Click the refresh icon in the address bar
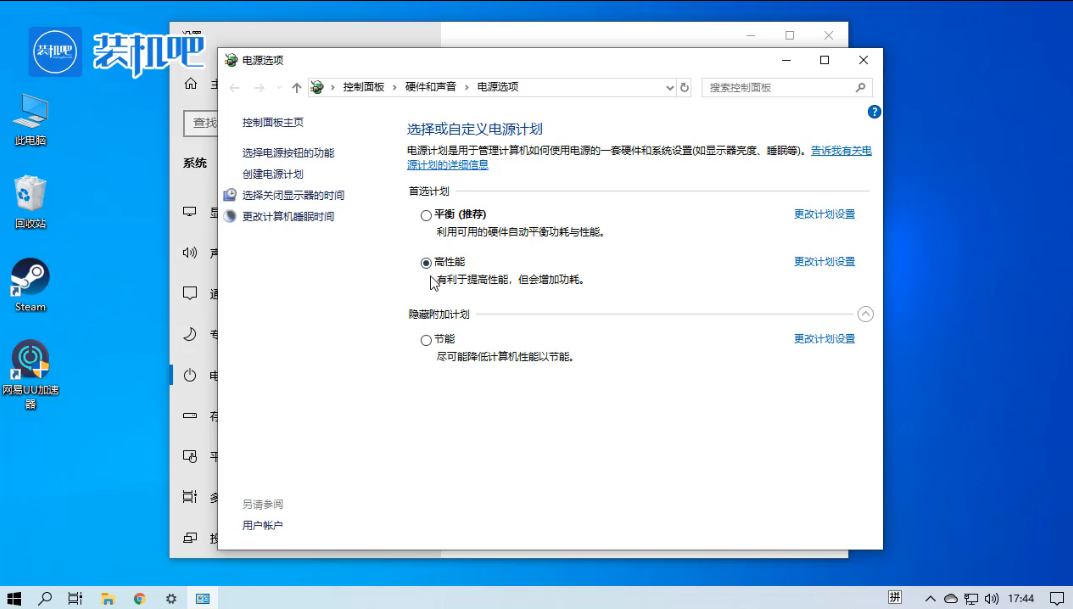The width and height of the screenshot is (1073, 609). click(x=684, y=87)
